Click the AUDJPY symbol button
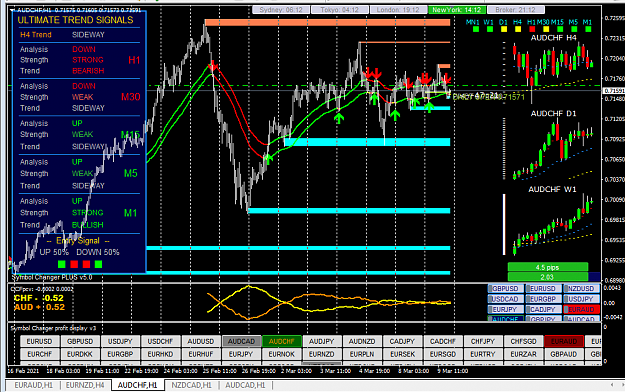 (x=322, y=341)
